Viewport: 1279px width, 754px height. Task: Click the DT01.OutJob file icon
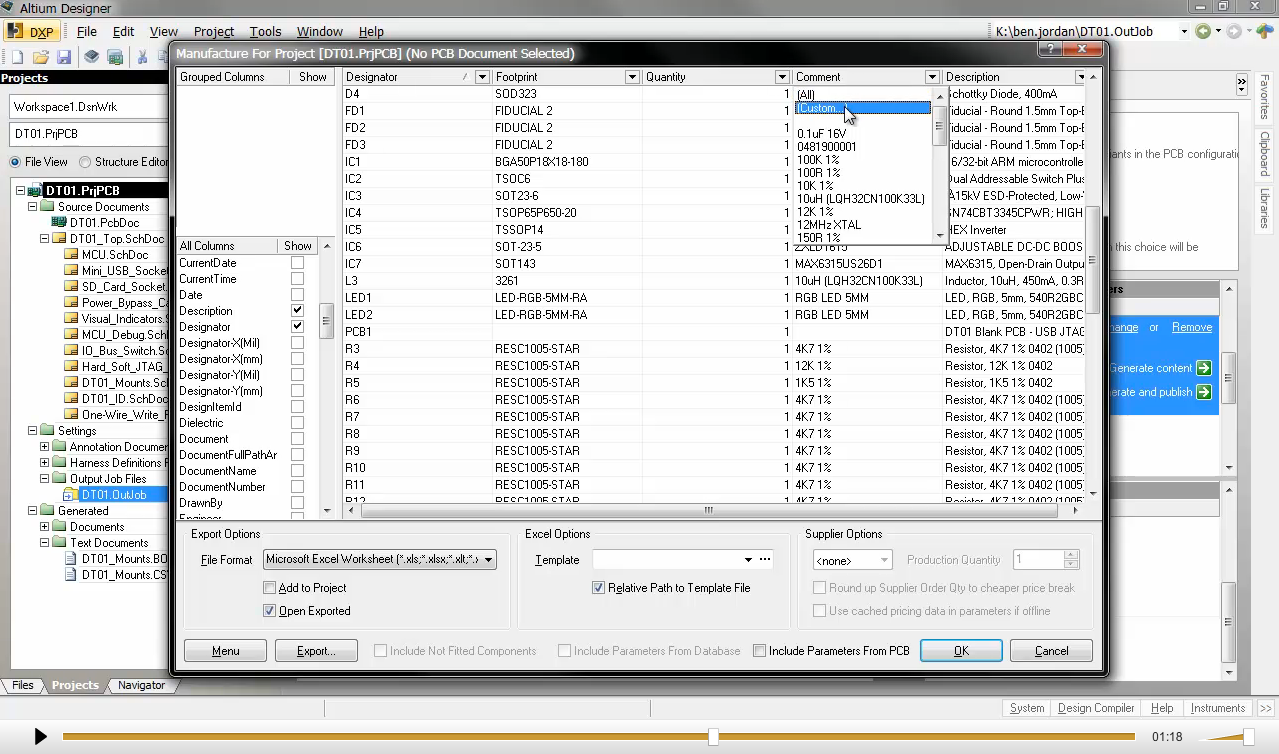71,495
